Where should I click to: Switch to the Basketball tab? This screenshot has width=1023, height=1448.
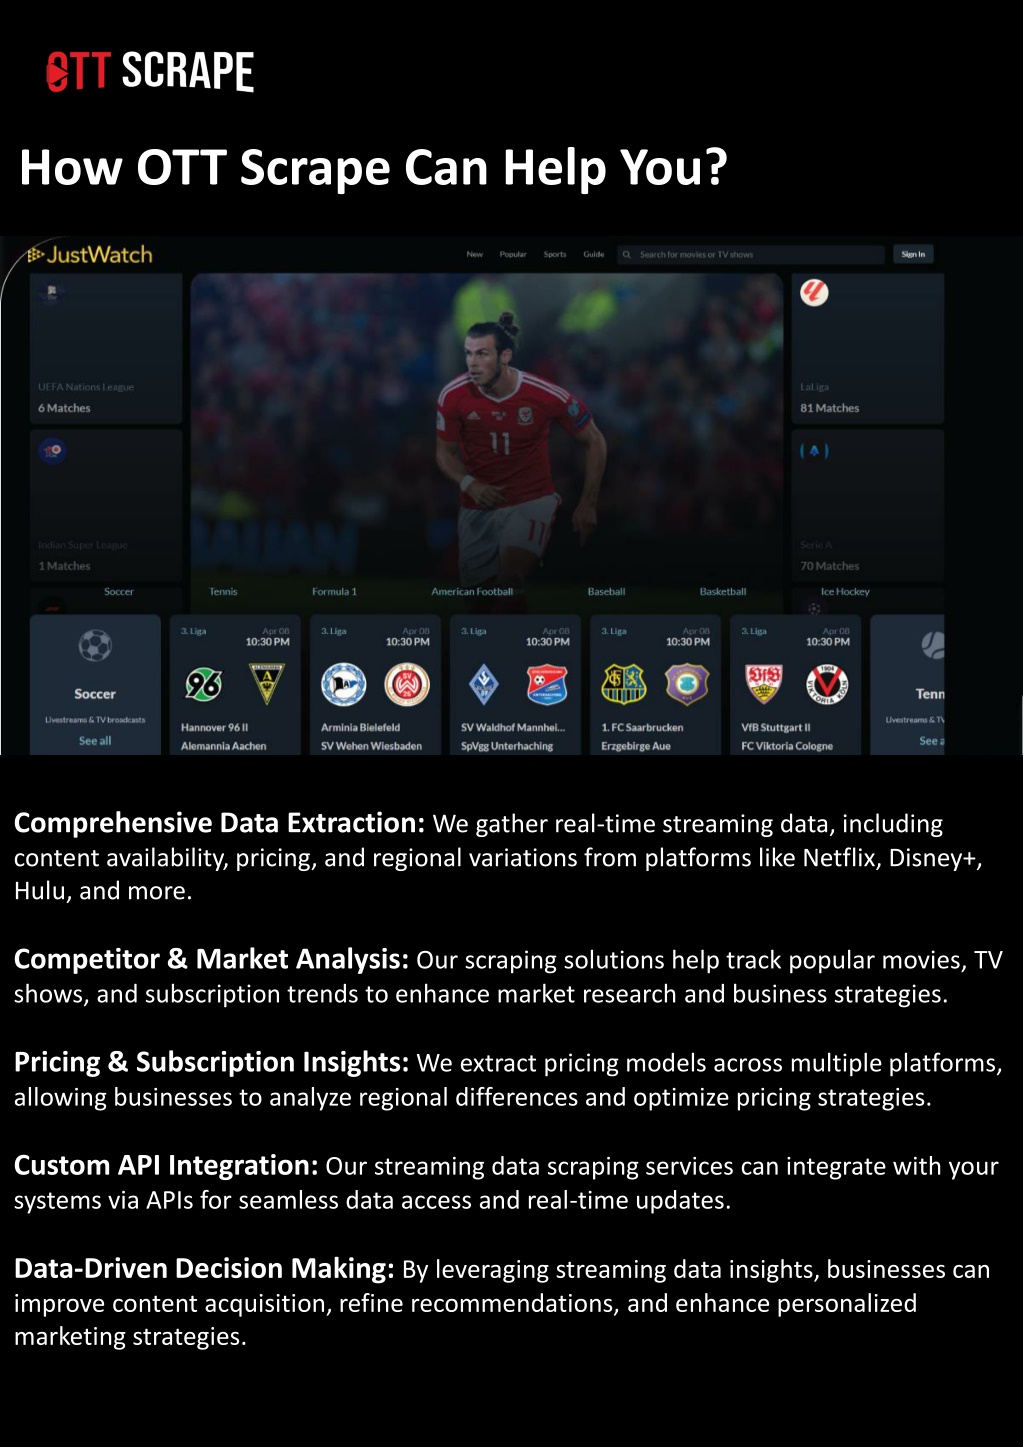(723, 592)
